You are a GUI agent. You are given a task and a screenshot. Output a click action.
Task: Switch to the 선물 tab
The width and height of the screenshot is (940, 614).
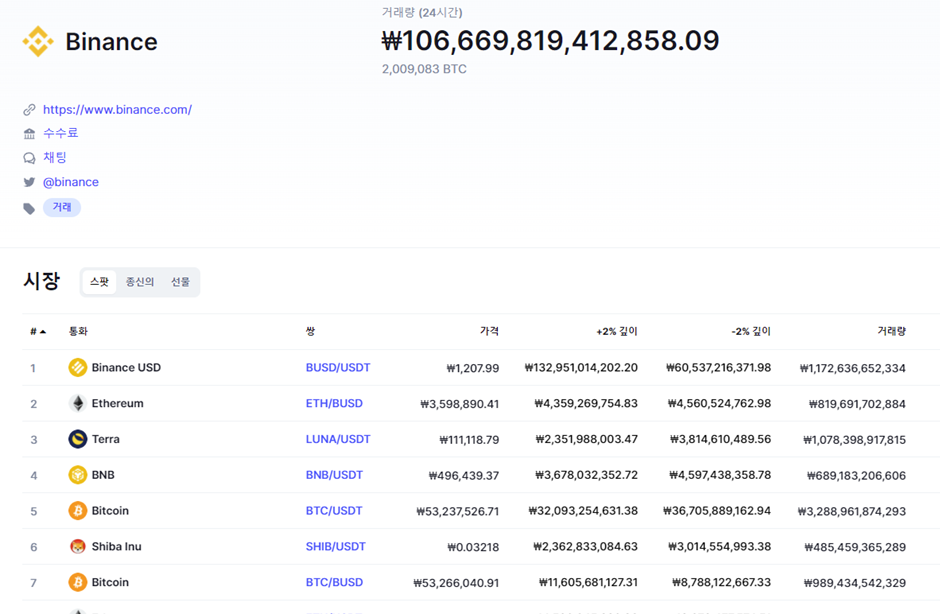[180, 282]
